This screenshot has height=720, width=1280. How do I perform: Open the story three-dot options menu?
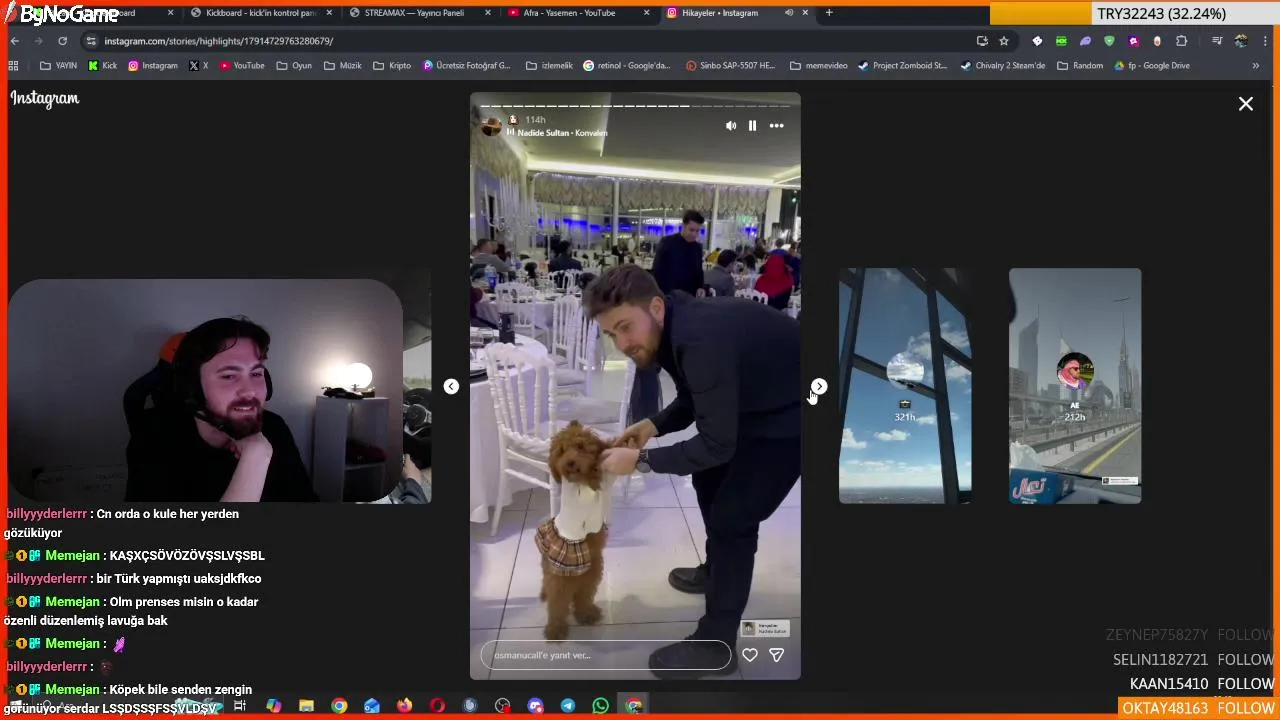coord(776,126)
